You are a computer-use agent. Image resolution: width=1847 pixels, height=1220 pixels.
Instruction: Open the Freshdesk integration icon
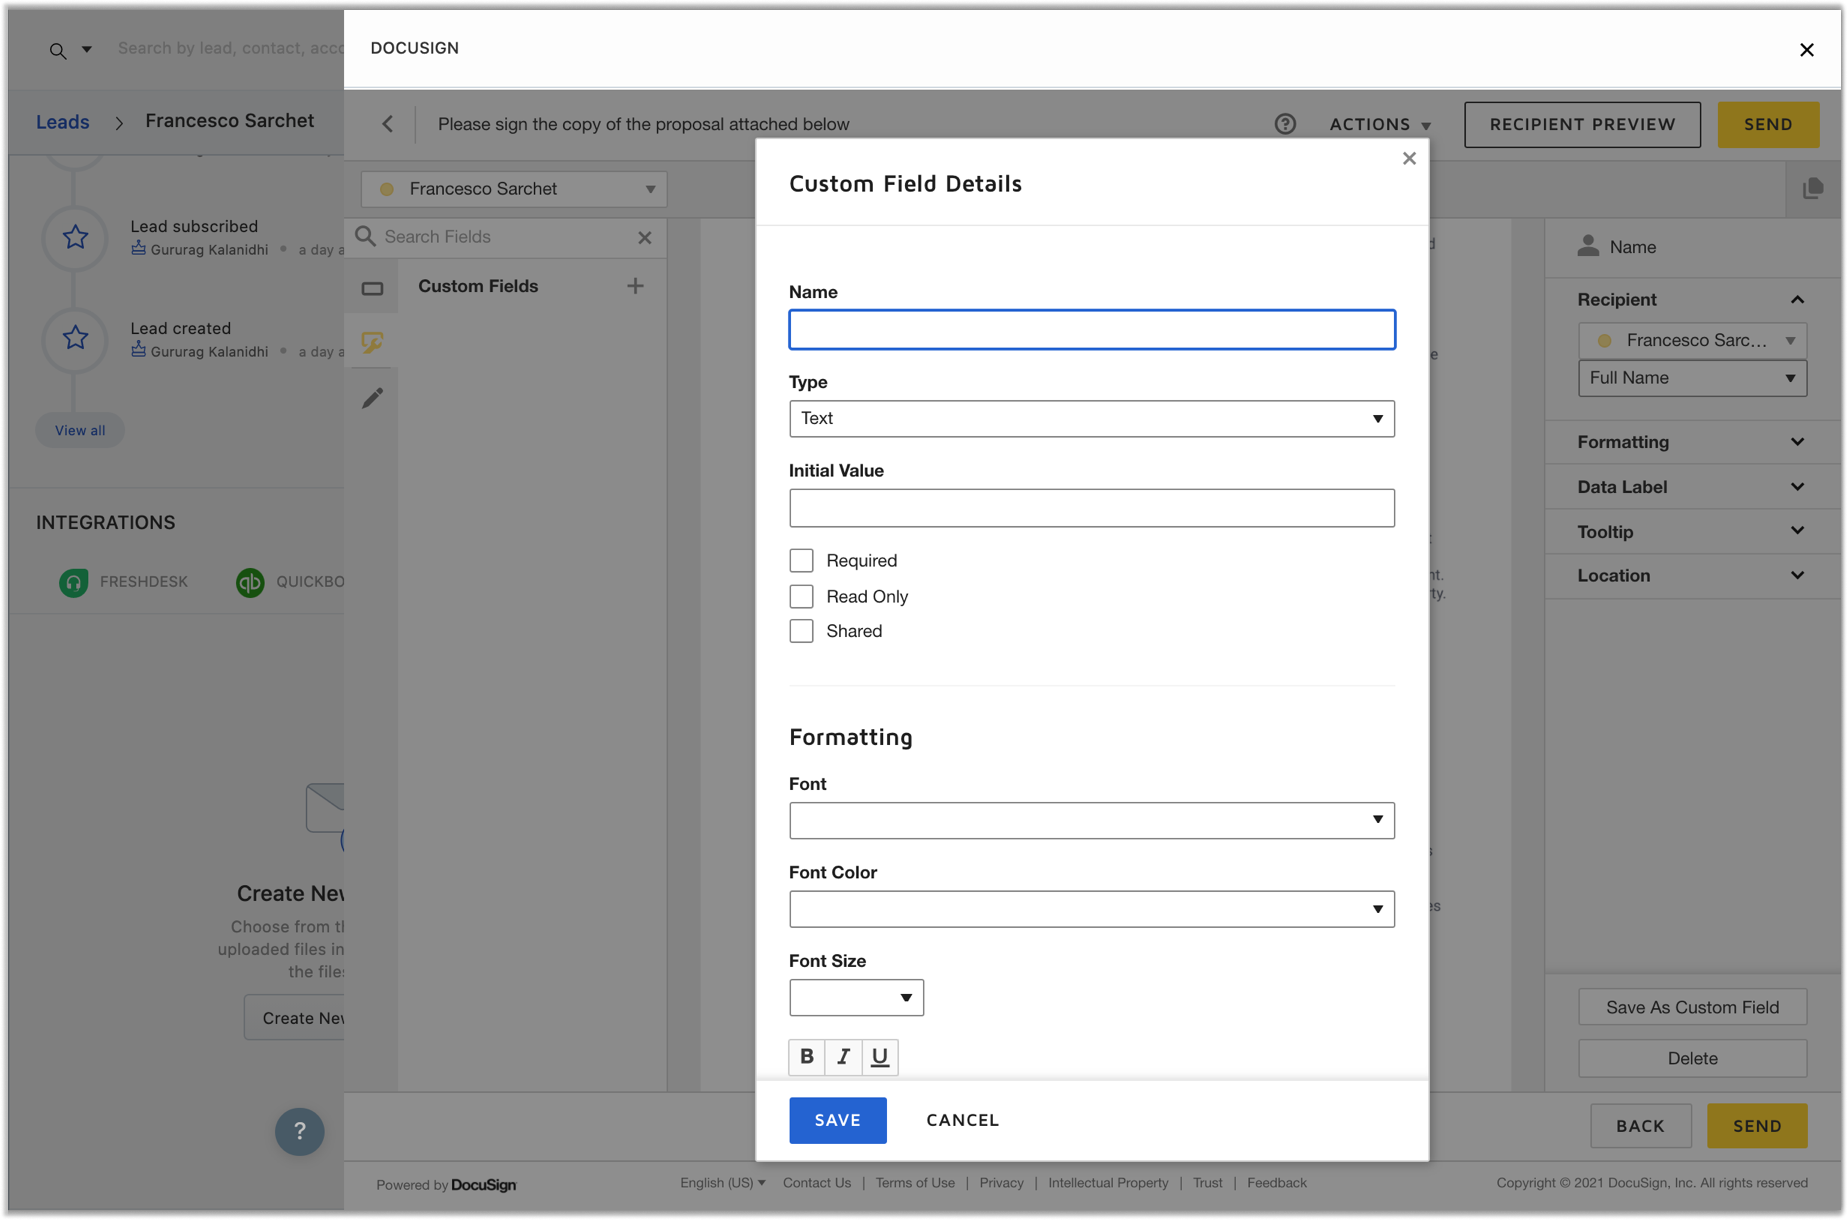73,582
